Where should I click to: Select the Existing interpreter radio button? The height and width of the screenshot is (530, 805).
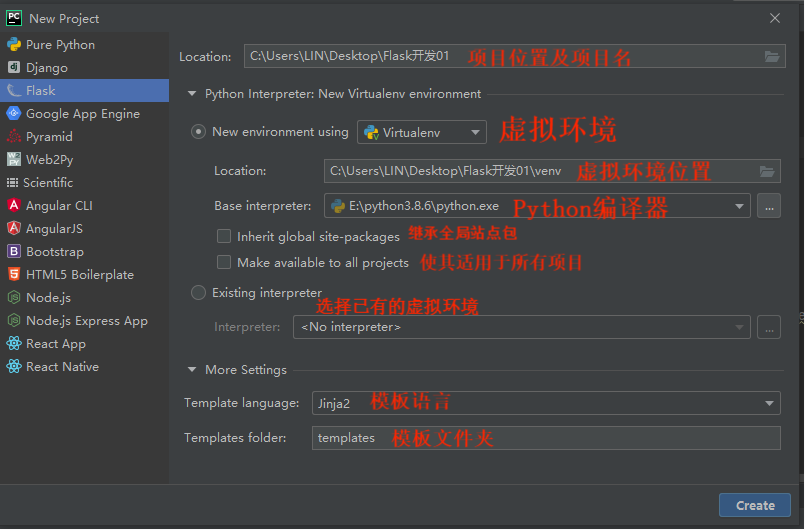tap(198, 293)
